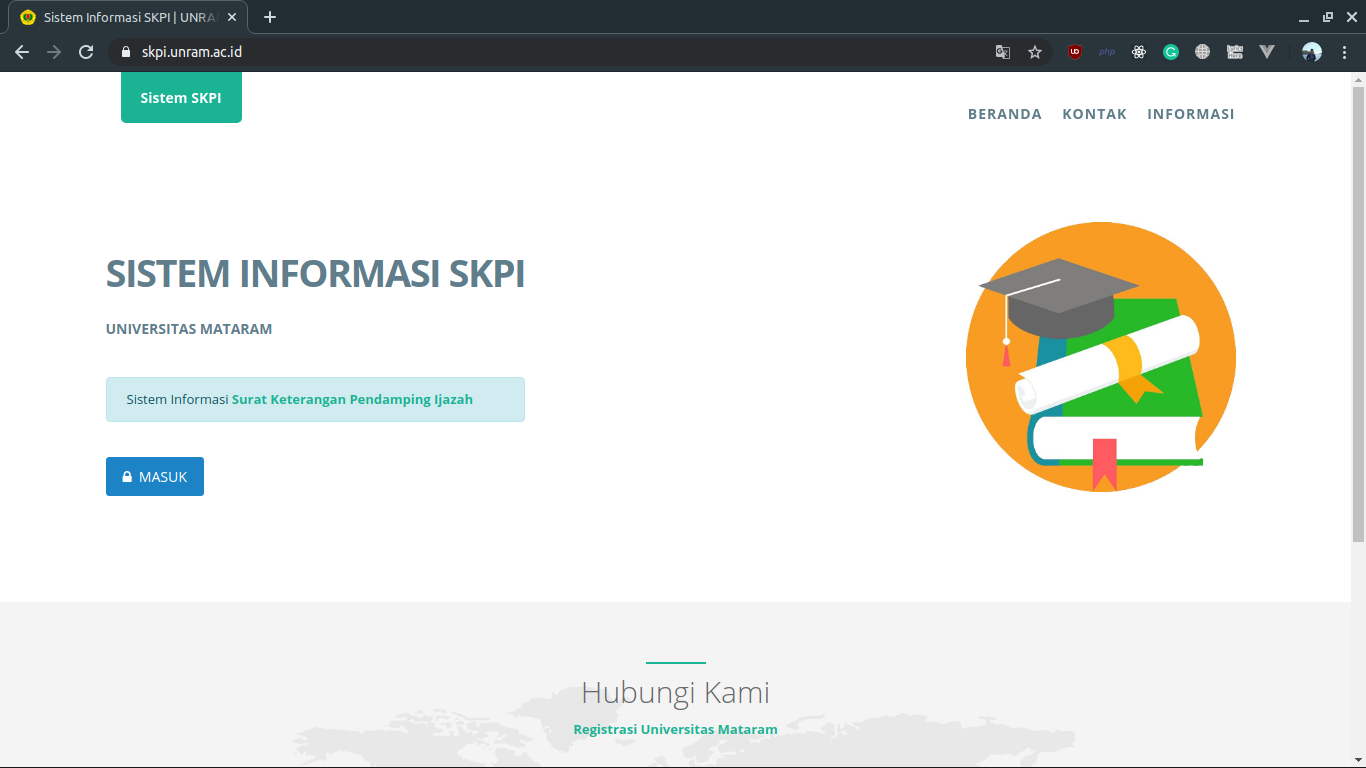Open the uBlock Origin extension
The width and height of the screenshot is (1366, 768).
coord(1075,52)
